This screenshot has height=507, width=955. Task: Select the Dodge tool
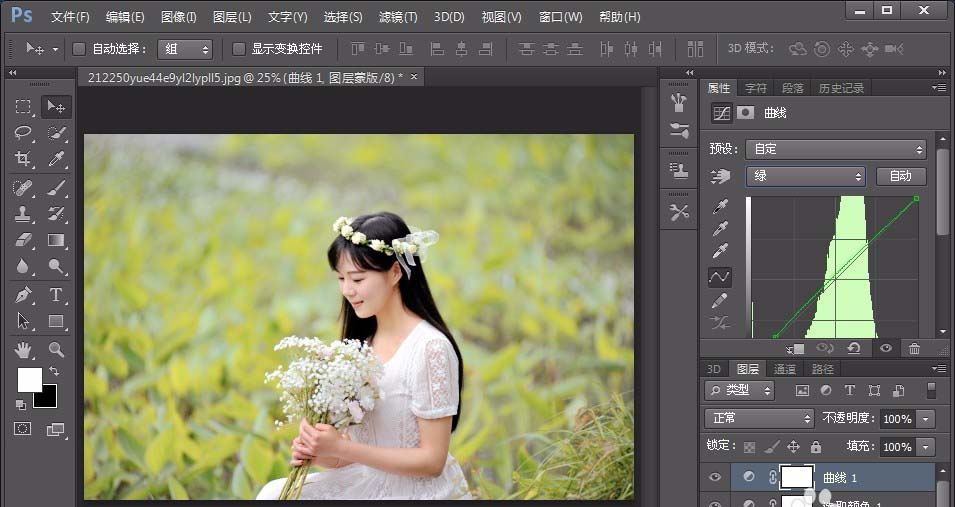pyautogui.click(x=56, y=266)
